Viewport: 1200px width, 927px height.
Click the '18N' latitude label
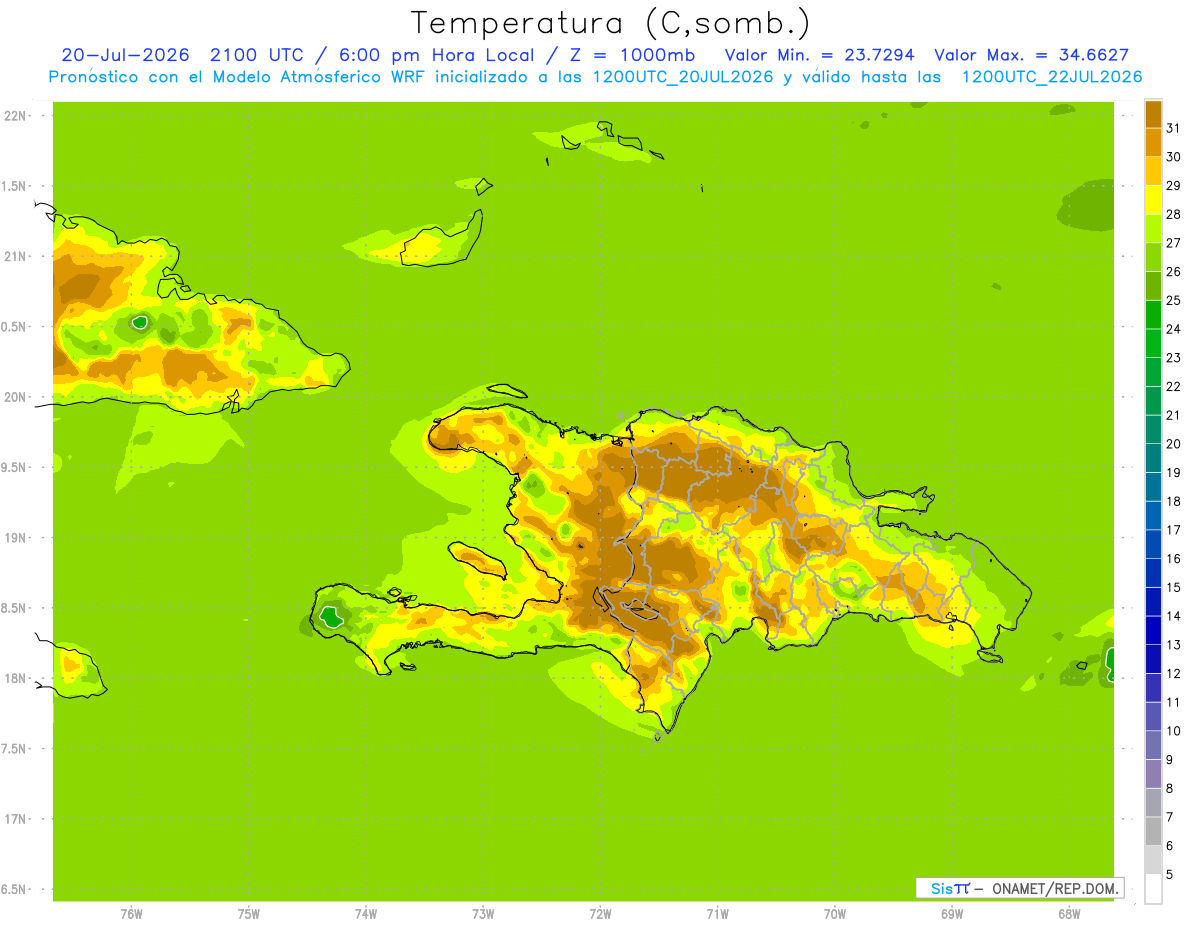click(15, 678)
